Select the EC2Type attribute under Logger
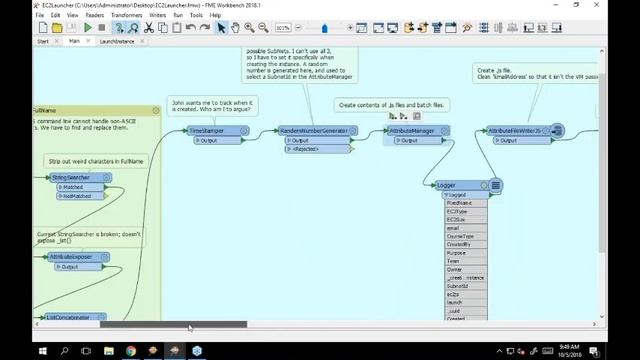 (466, 212)
